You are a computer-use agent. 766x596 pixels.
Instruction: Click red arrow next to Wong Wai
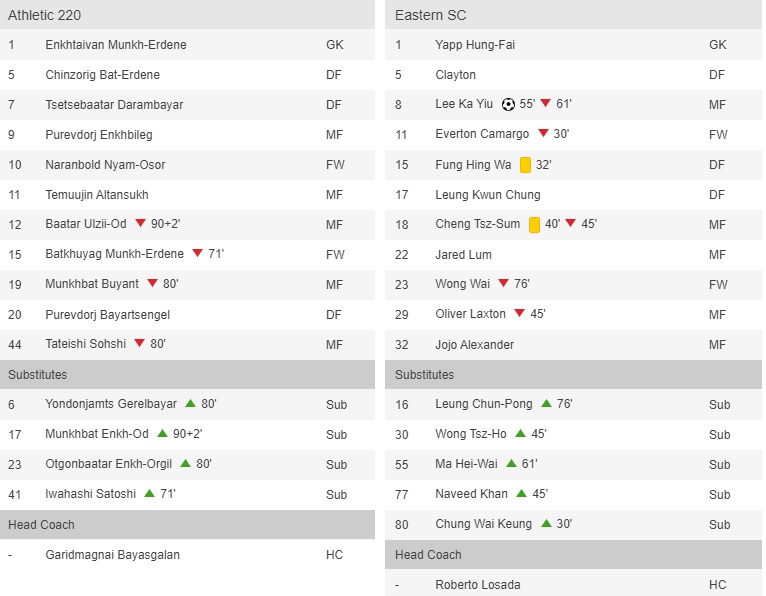(x=503, y=284)
